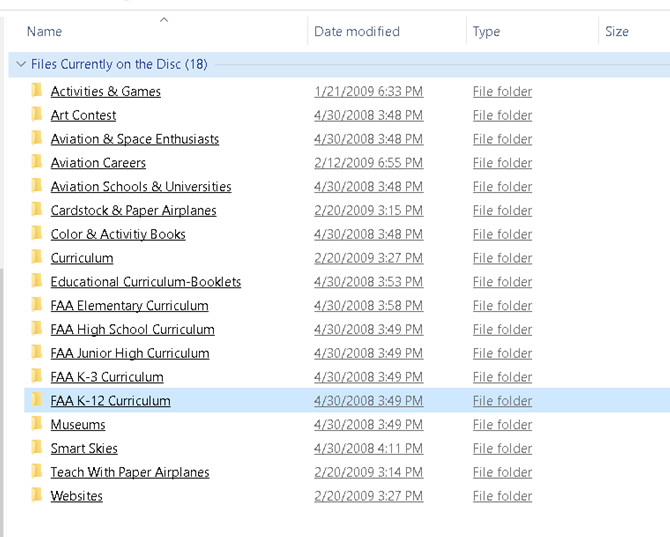Select the FAA K-3 Curriculum folder icon
The image size is (670, 537).
pyautogui.click(x=37, y=377)
